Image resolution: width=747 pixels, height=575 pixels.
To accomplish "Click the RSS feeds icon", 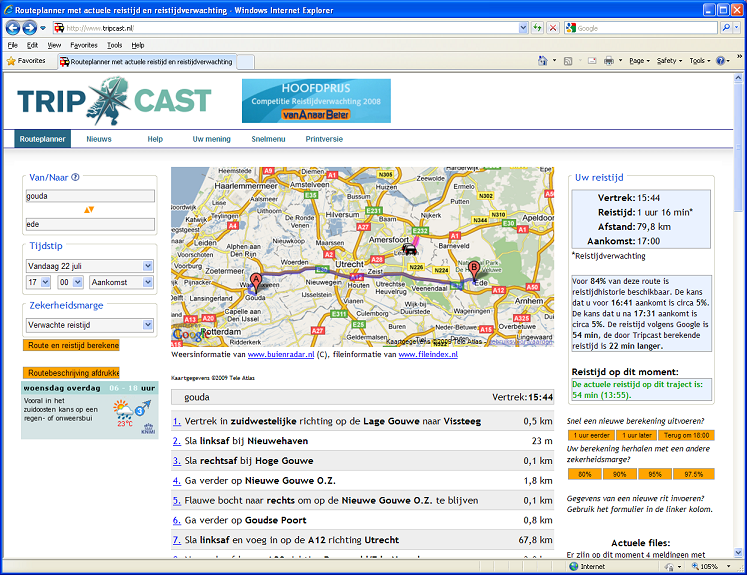I will point(568,61).
